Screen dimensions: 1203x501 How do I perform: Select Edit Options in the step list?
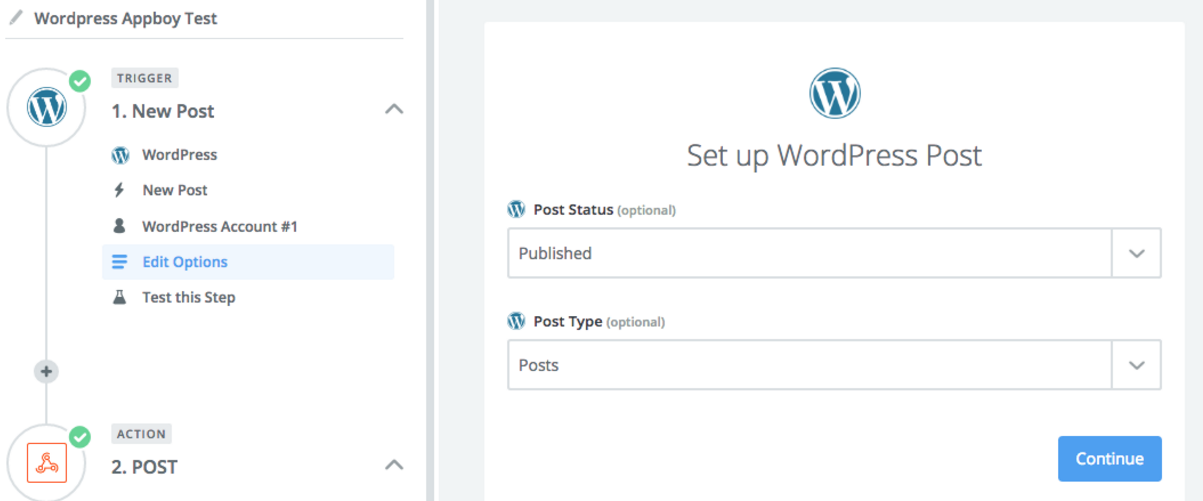click(185, 262)
